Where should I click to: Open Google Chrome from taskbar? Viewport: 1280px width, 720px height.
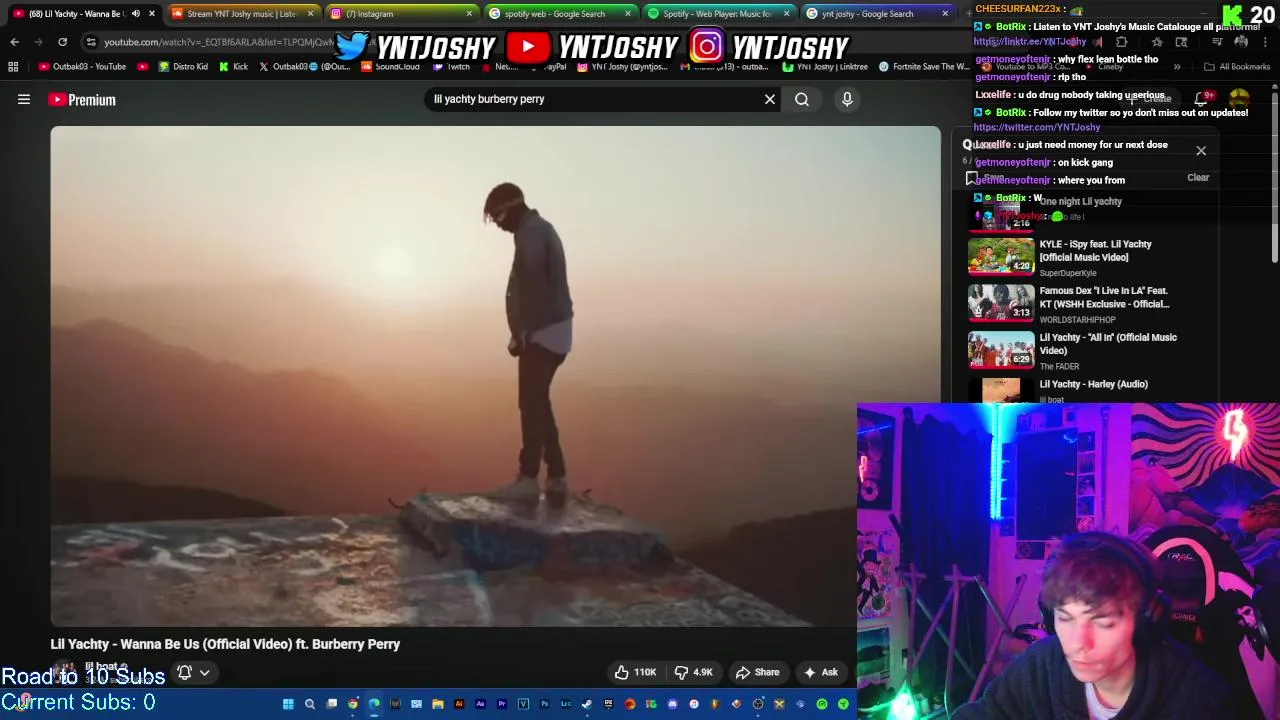[352, 704]
